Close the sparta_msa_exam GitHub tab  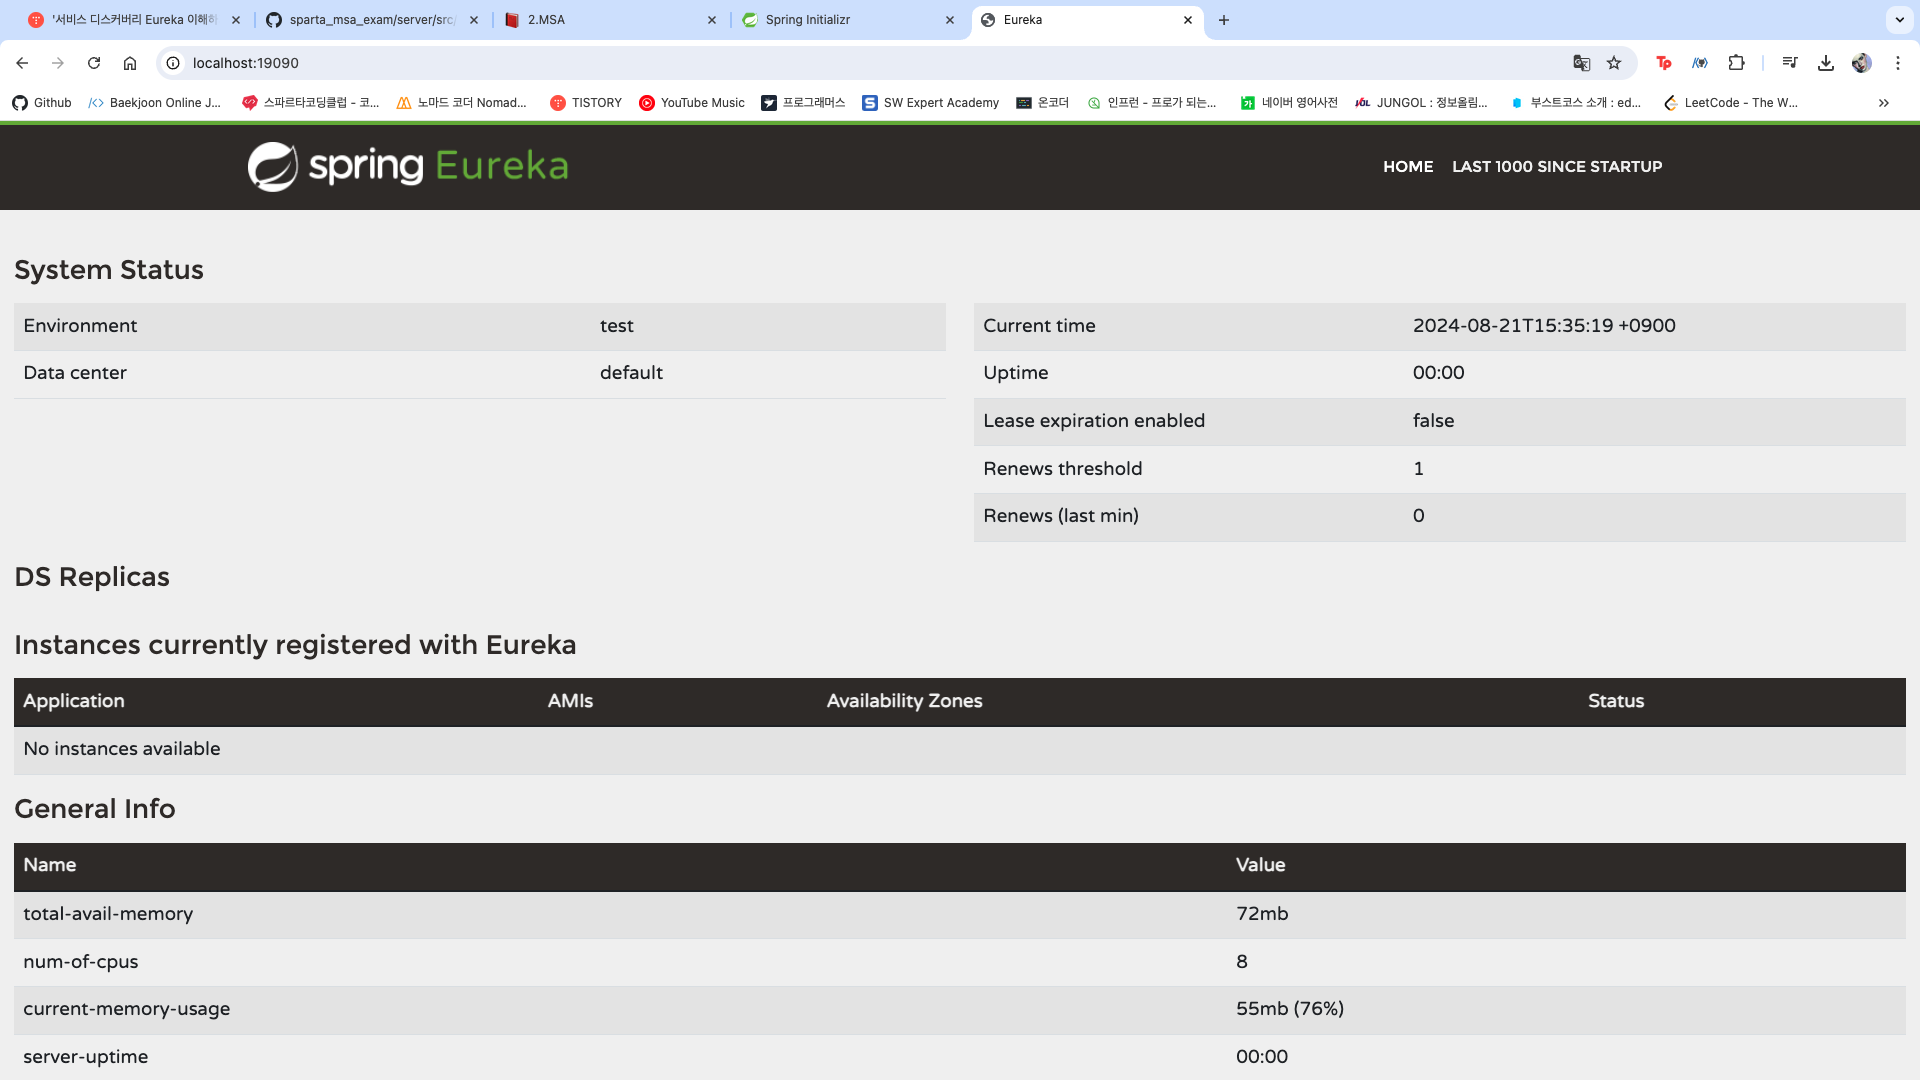click(x=474, y=20)
